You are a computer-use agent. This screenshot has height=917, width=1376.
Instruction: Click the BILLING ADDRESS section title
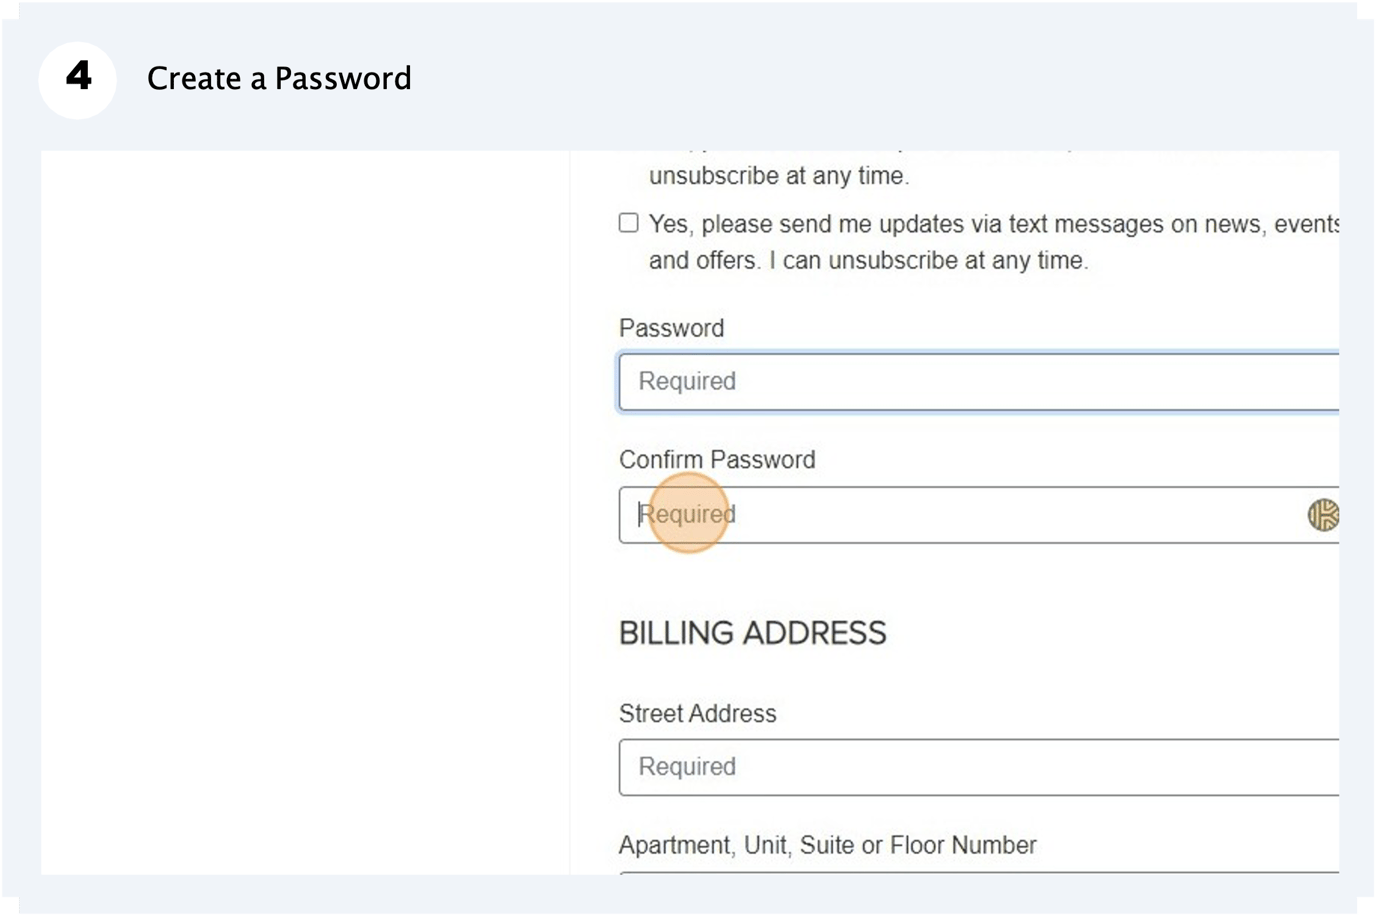(x=754, y=632)
